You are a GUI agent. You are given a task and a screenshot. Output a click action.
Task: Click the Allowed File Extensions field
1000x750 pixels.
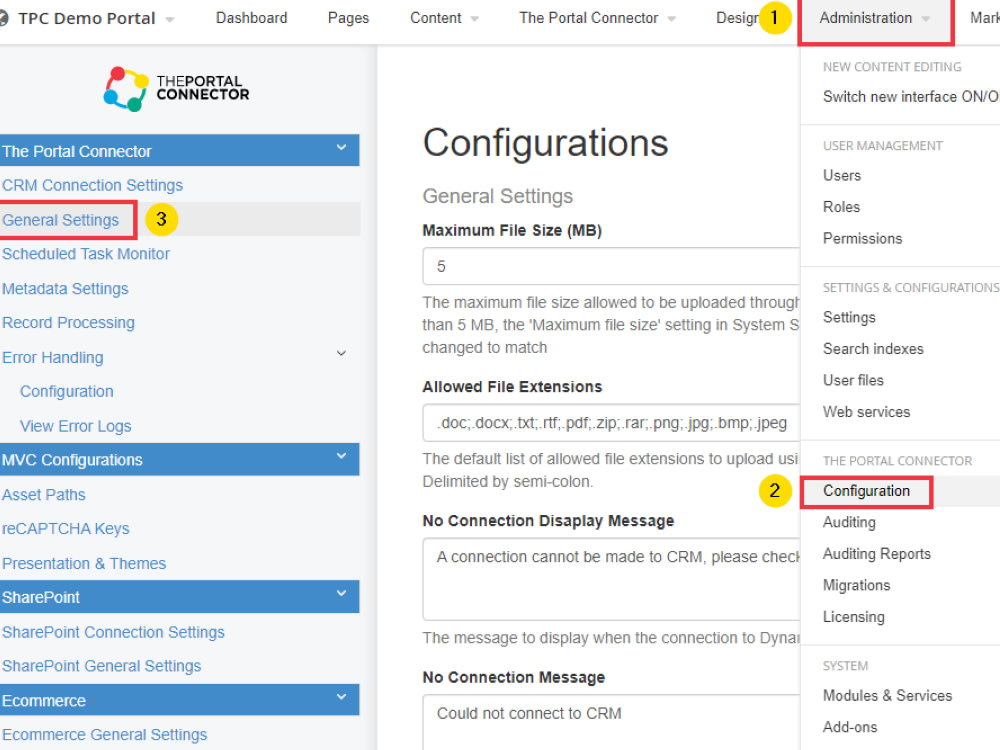point(611,422)
